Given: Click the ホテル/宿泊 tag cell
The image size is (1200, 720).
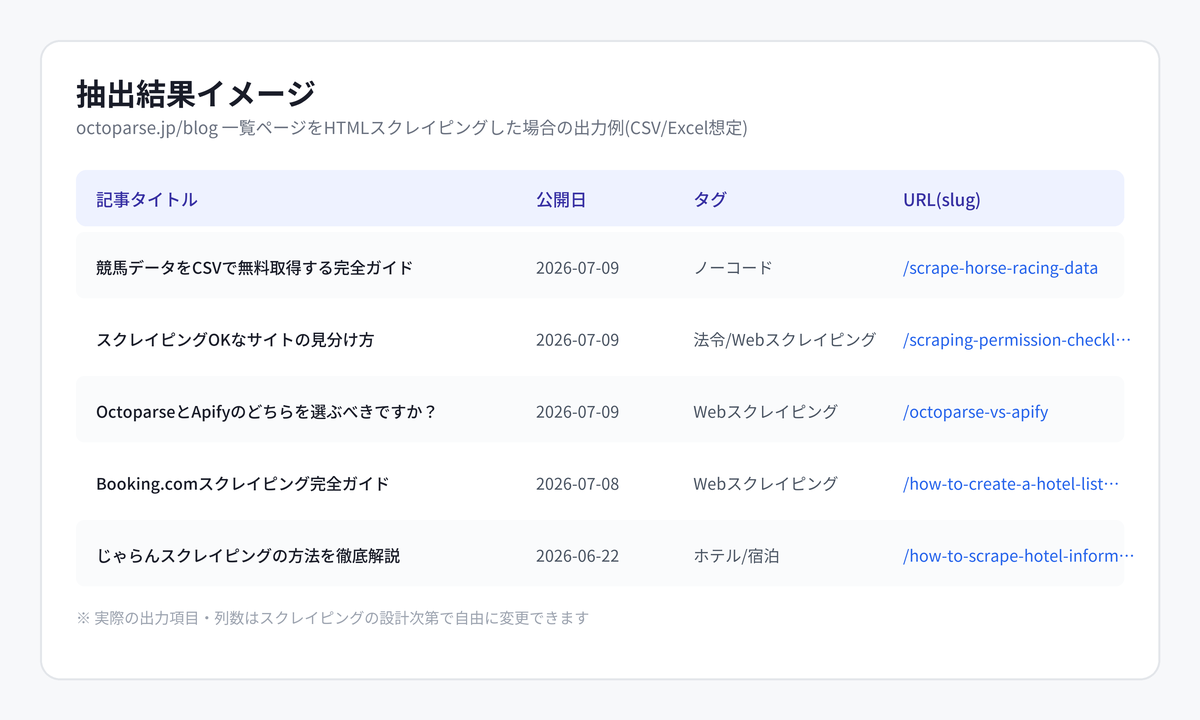Looking at the screenshot, I should click(736, 556).
